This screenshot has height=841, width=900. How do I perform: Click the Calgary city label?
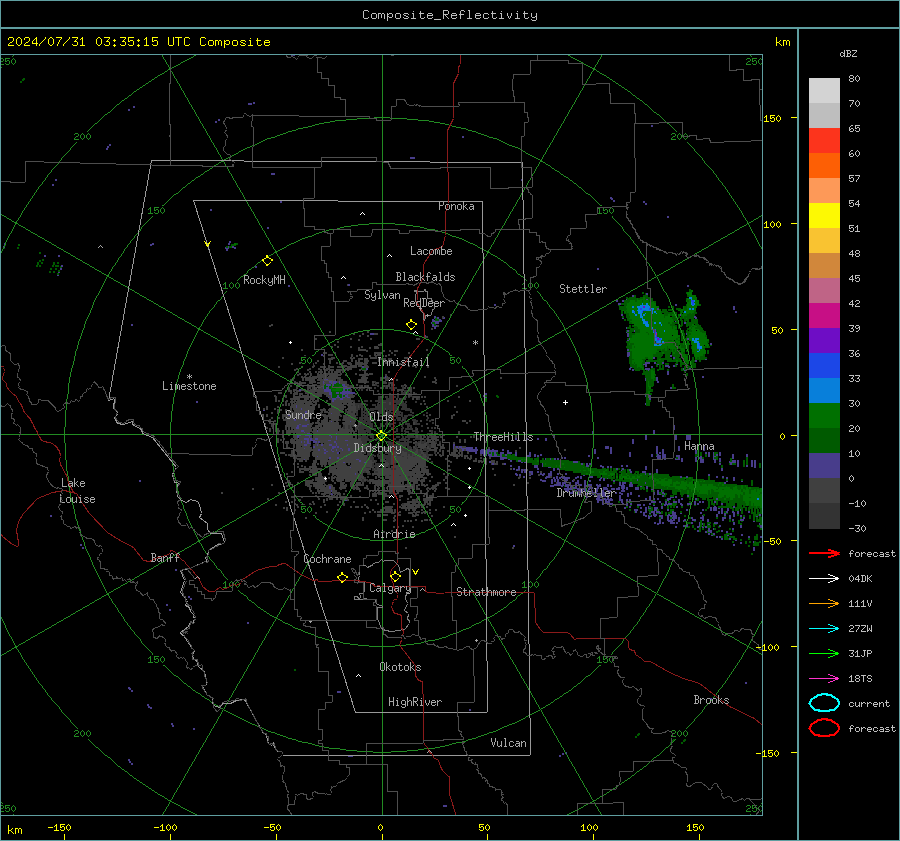(x=390, y=588)
